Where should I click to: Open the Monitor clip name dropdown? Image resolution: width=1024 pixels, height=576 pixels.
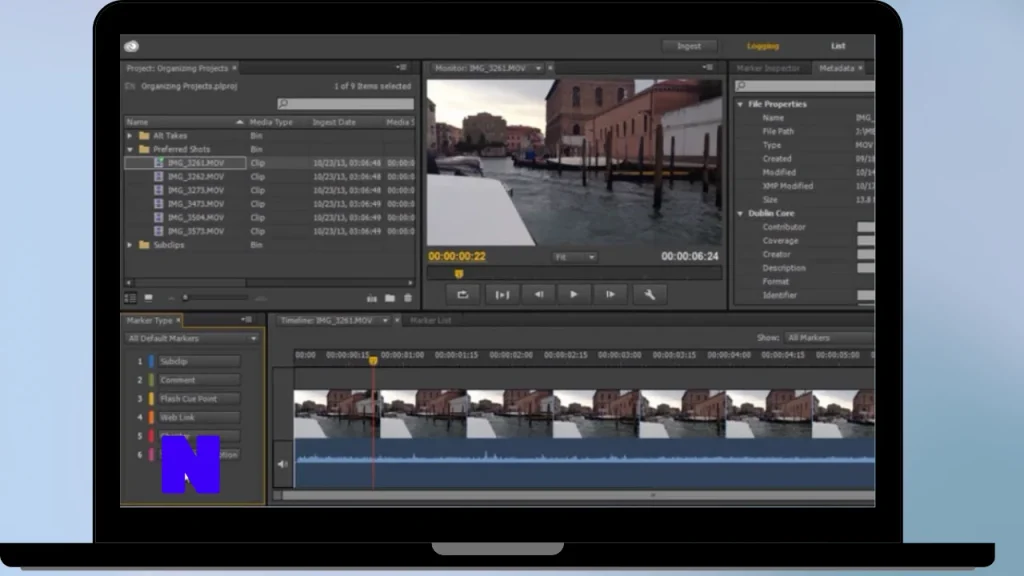pos(538,68)
